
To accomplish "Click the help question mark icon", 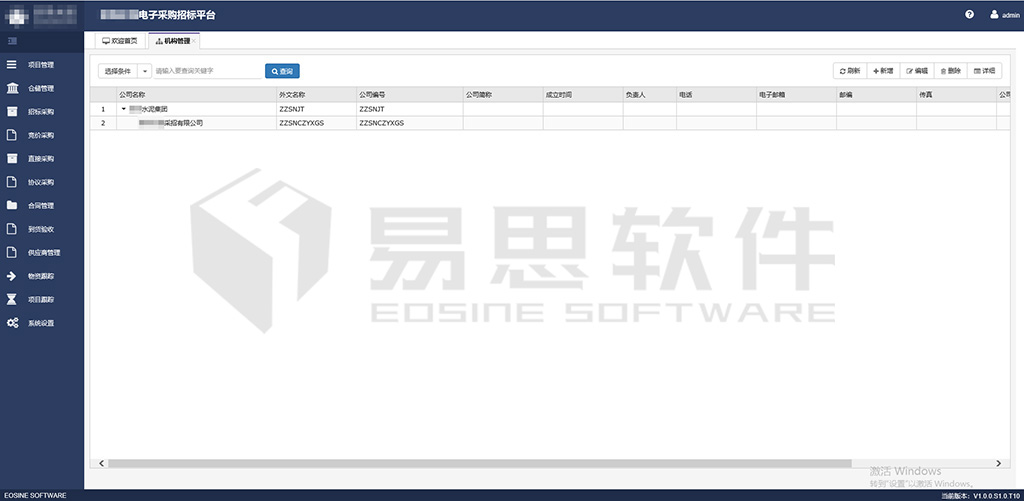I will (x=969, y=15).
